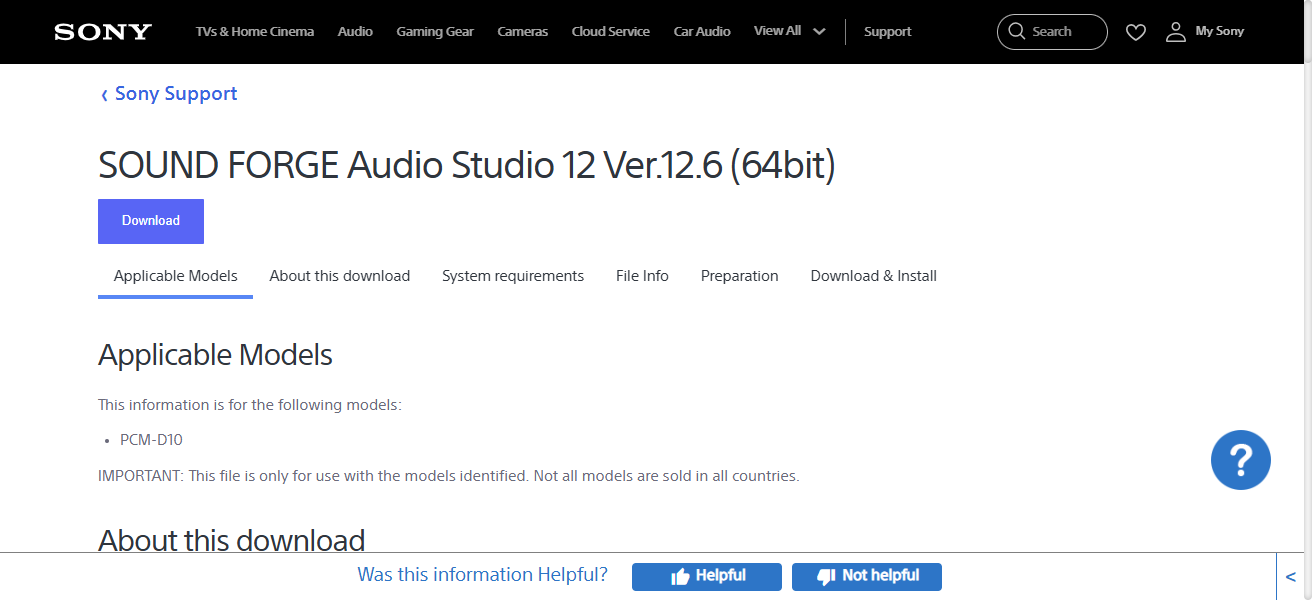Open the PCM-D10 model link
The height and width of the screenshot is (600, 1312).
coord(150,439)
